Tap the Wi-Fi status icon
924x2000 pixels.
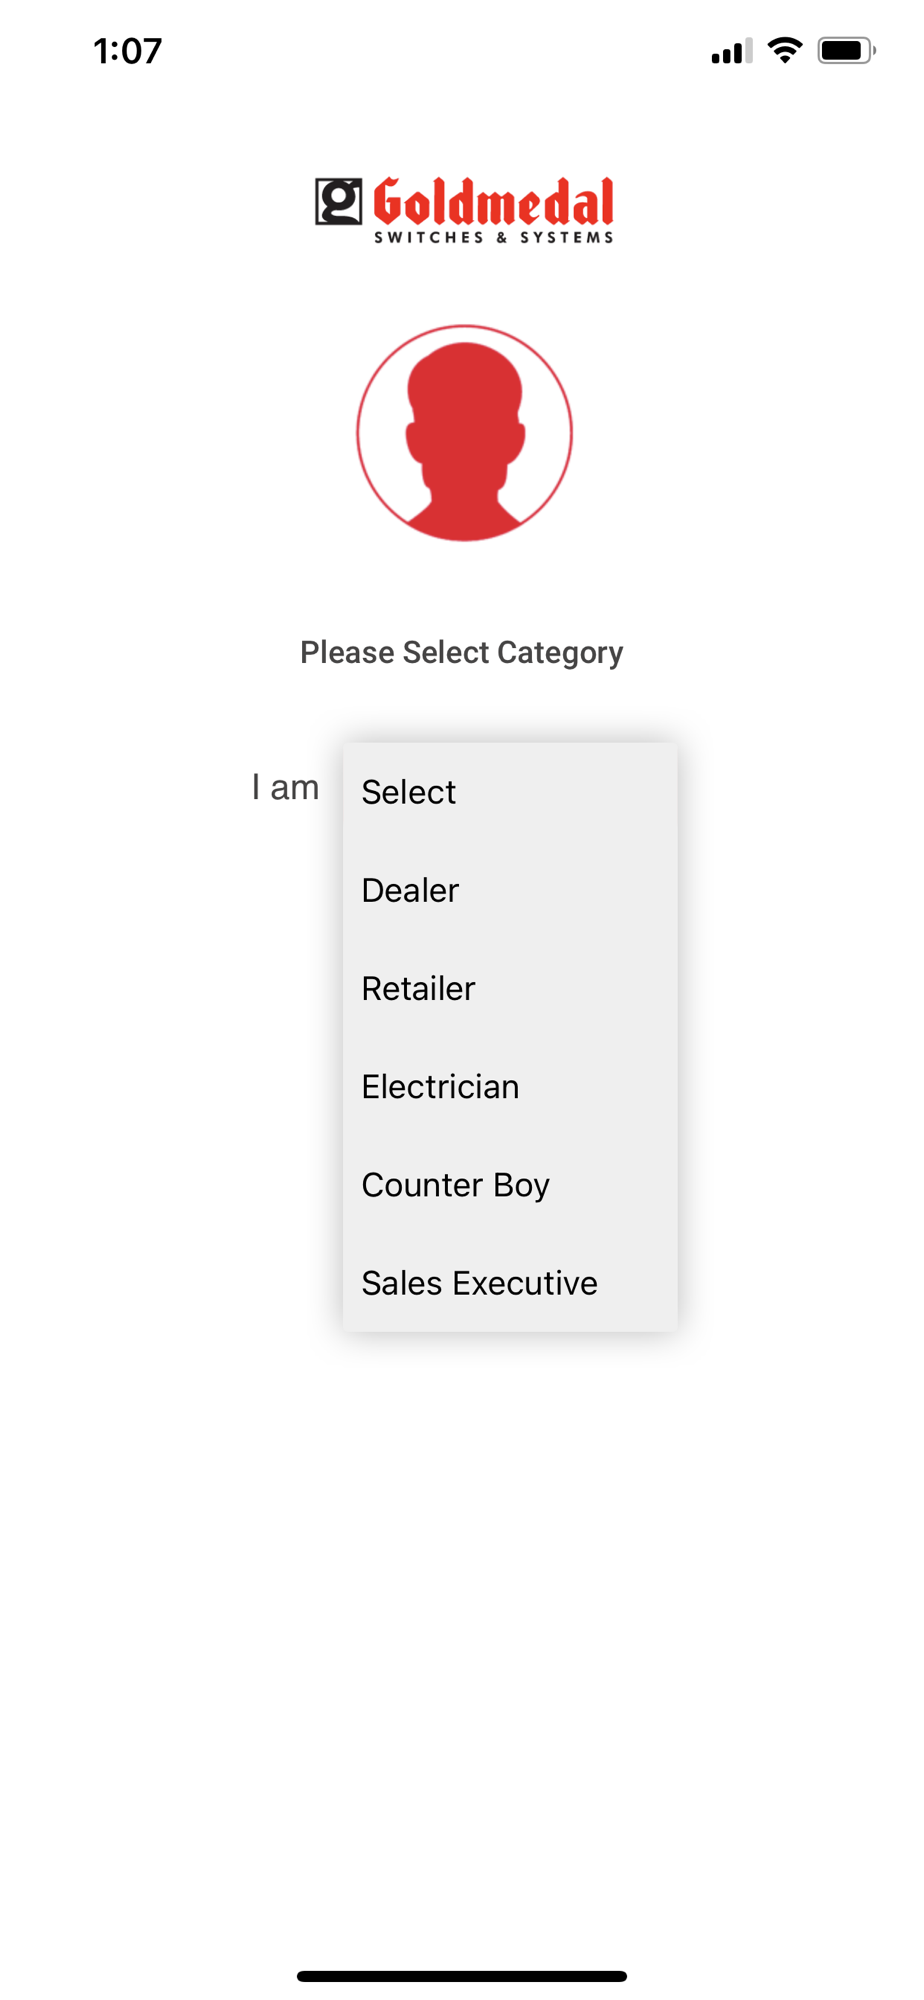785,50
